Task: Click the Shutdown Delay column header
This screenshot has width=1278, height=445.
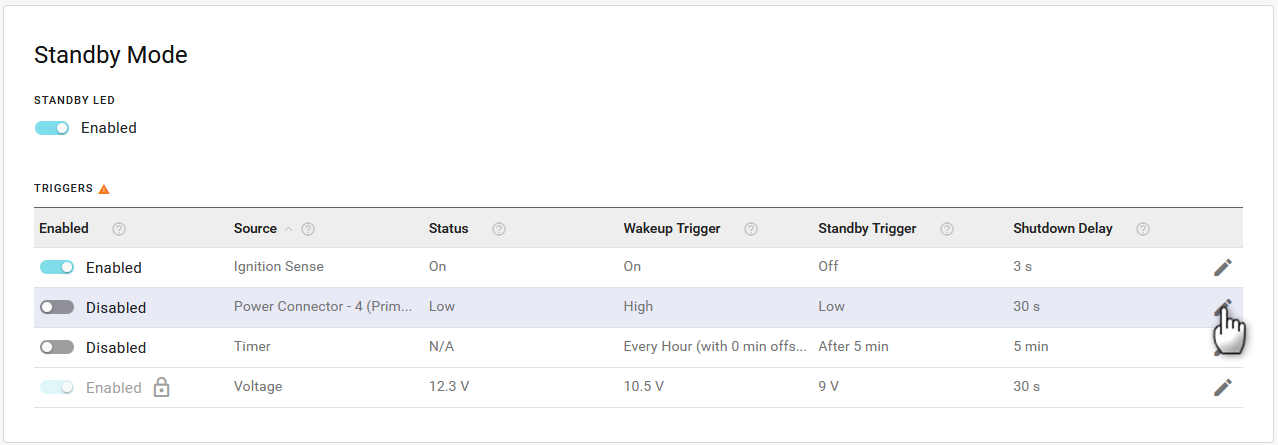Action: [1062, 228]
